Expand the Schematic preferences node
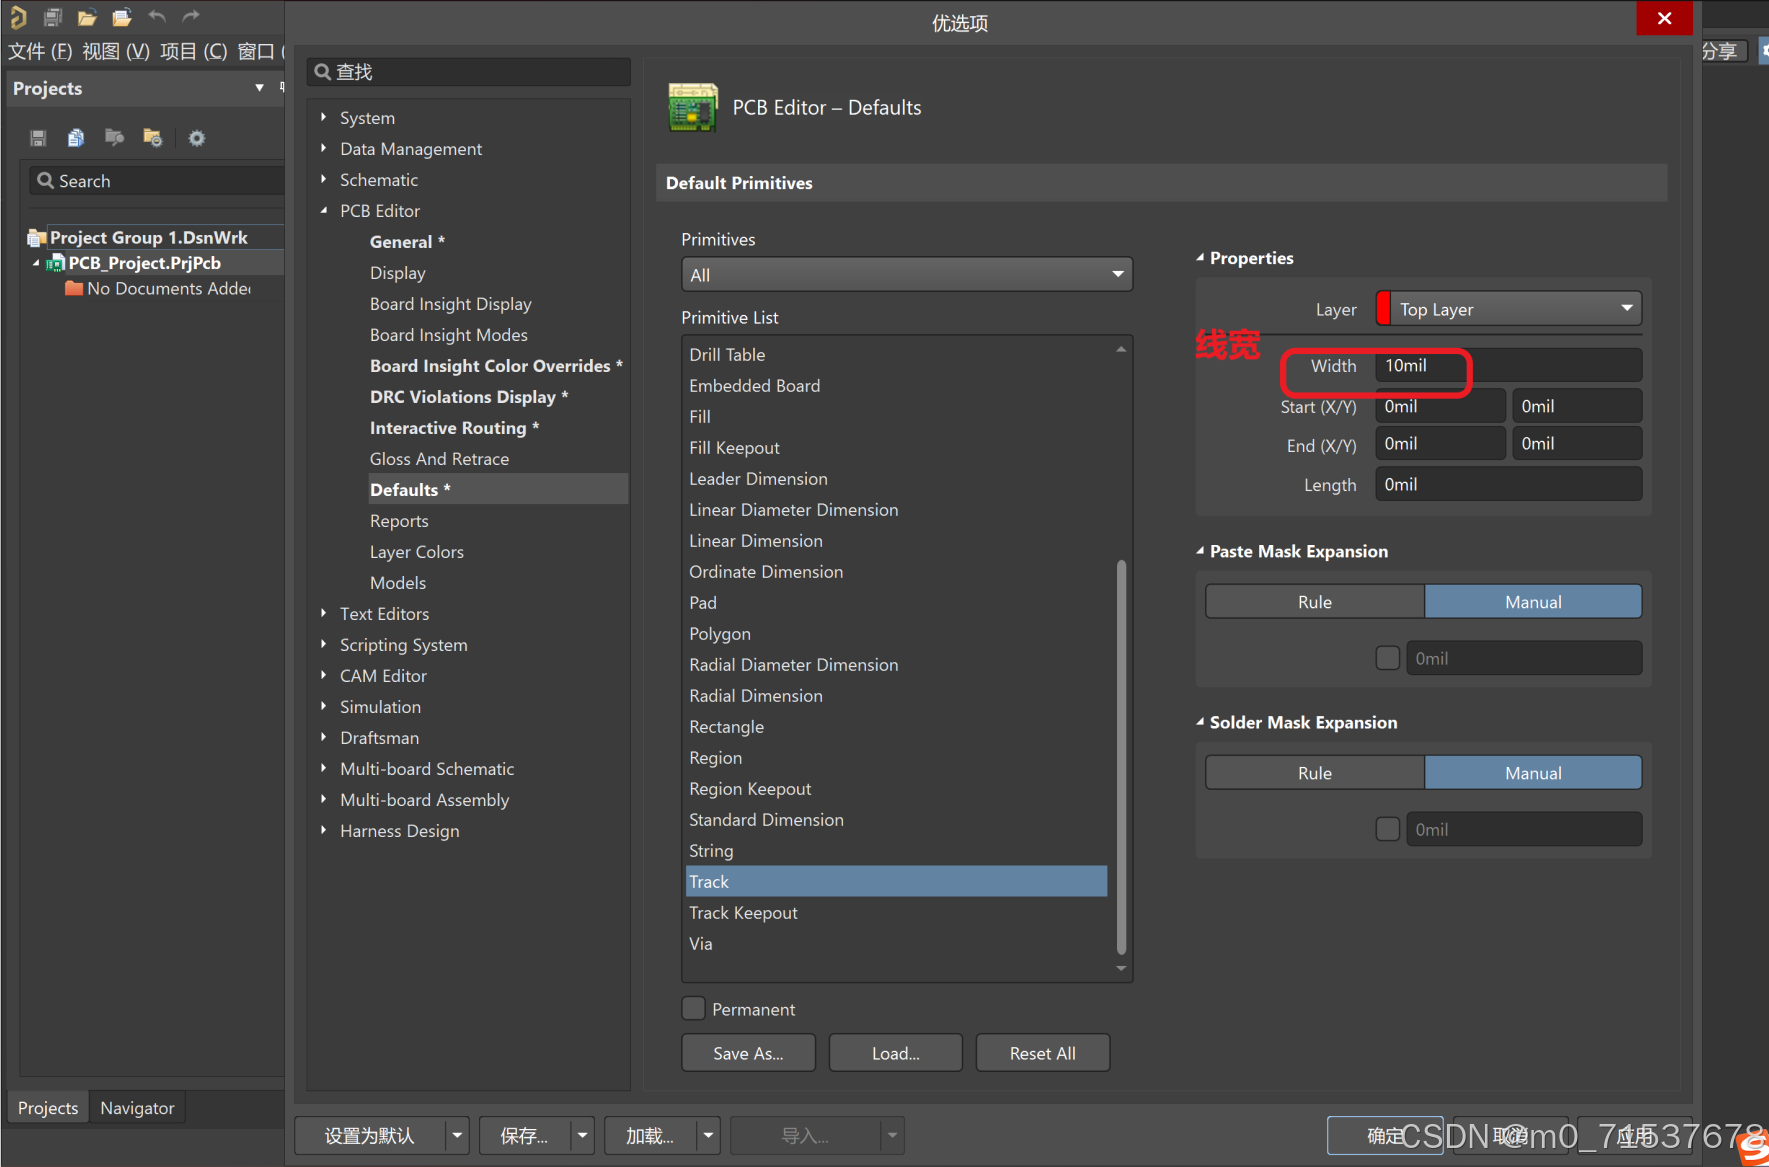The image size is (1769, 1167). (324, 179)
